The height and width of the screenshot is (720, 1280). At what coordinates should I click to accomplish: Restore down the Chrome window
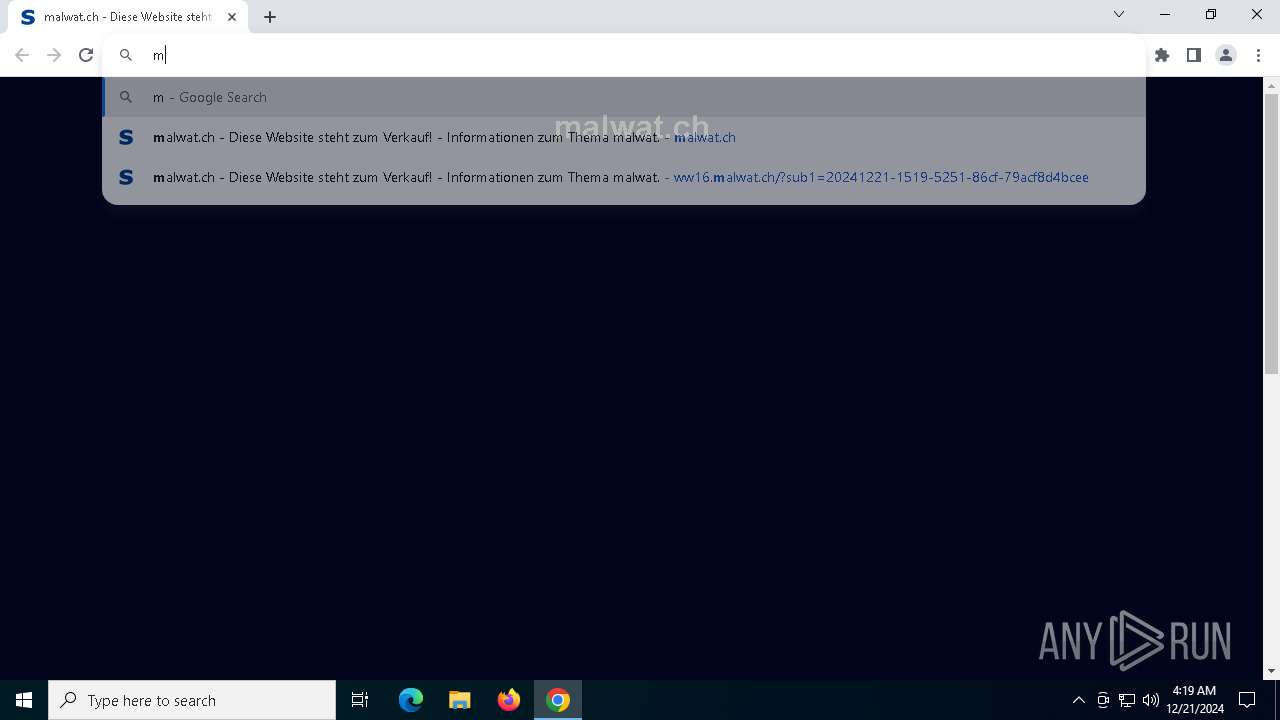click(x=1211, y=14)
